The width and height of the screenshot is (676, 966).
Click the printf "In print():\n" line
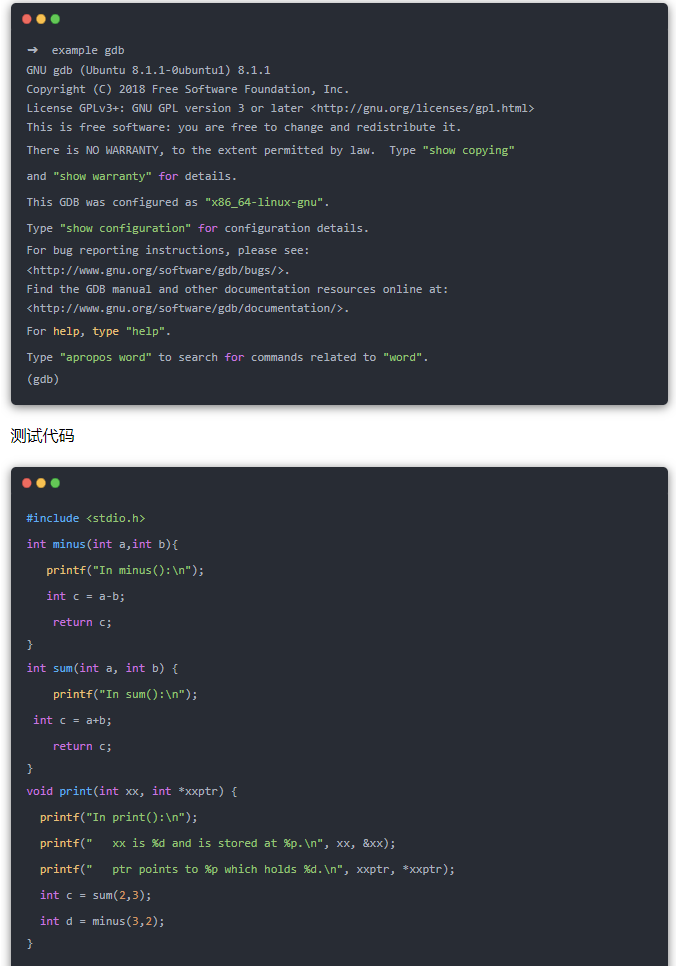(119, 817)
